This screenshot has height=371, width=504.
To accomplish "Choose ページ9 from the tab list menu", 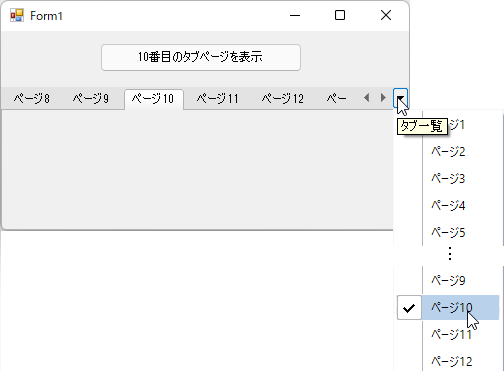I will point(448,280).
